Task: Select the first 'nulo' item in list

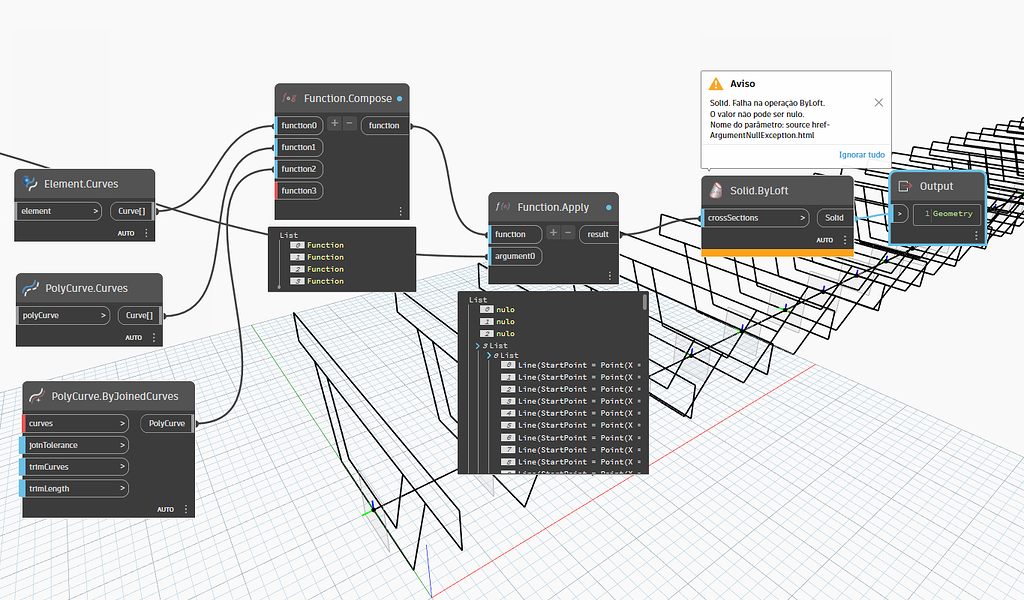Action: click(x=505, y=309)
